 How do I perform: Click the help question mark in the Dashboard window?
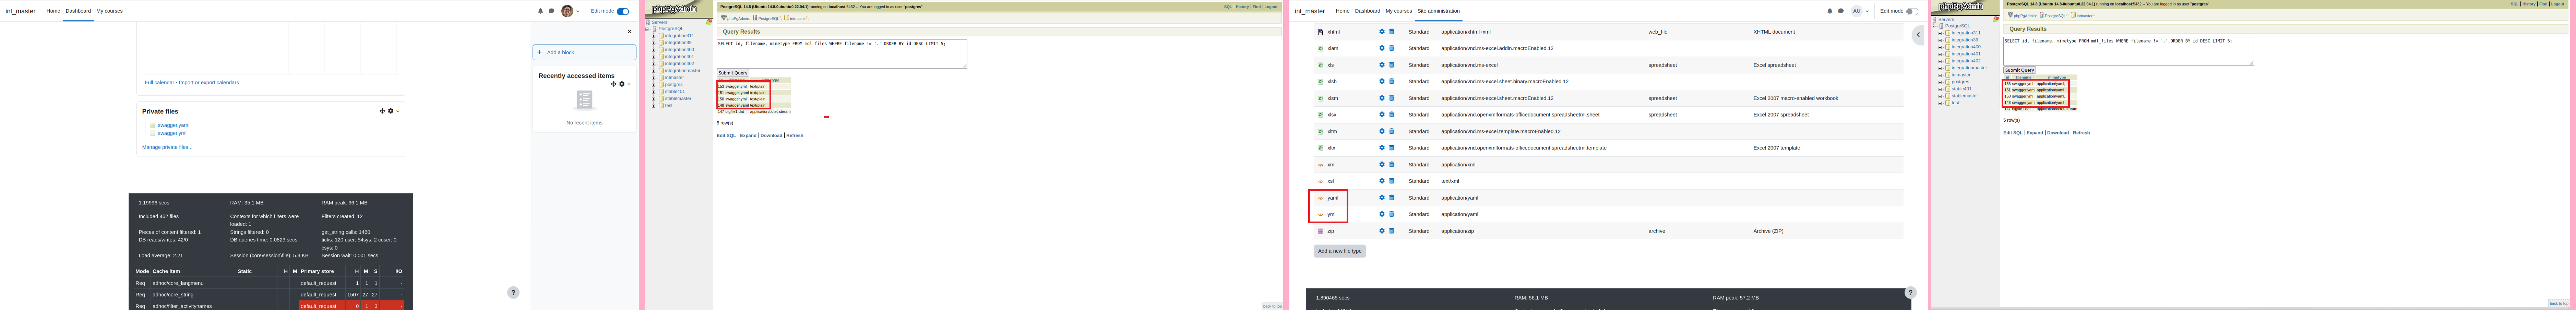pos(513,293)
